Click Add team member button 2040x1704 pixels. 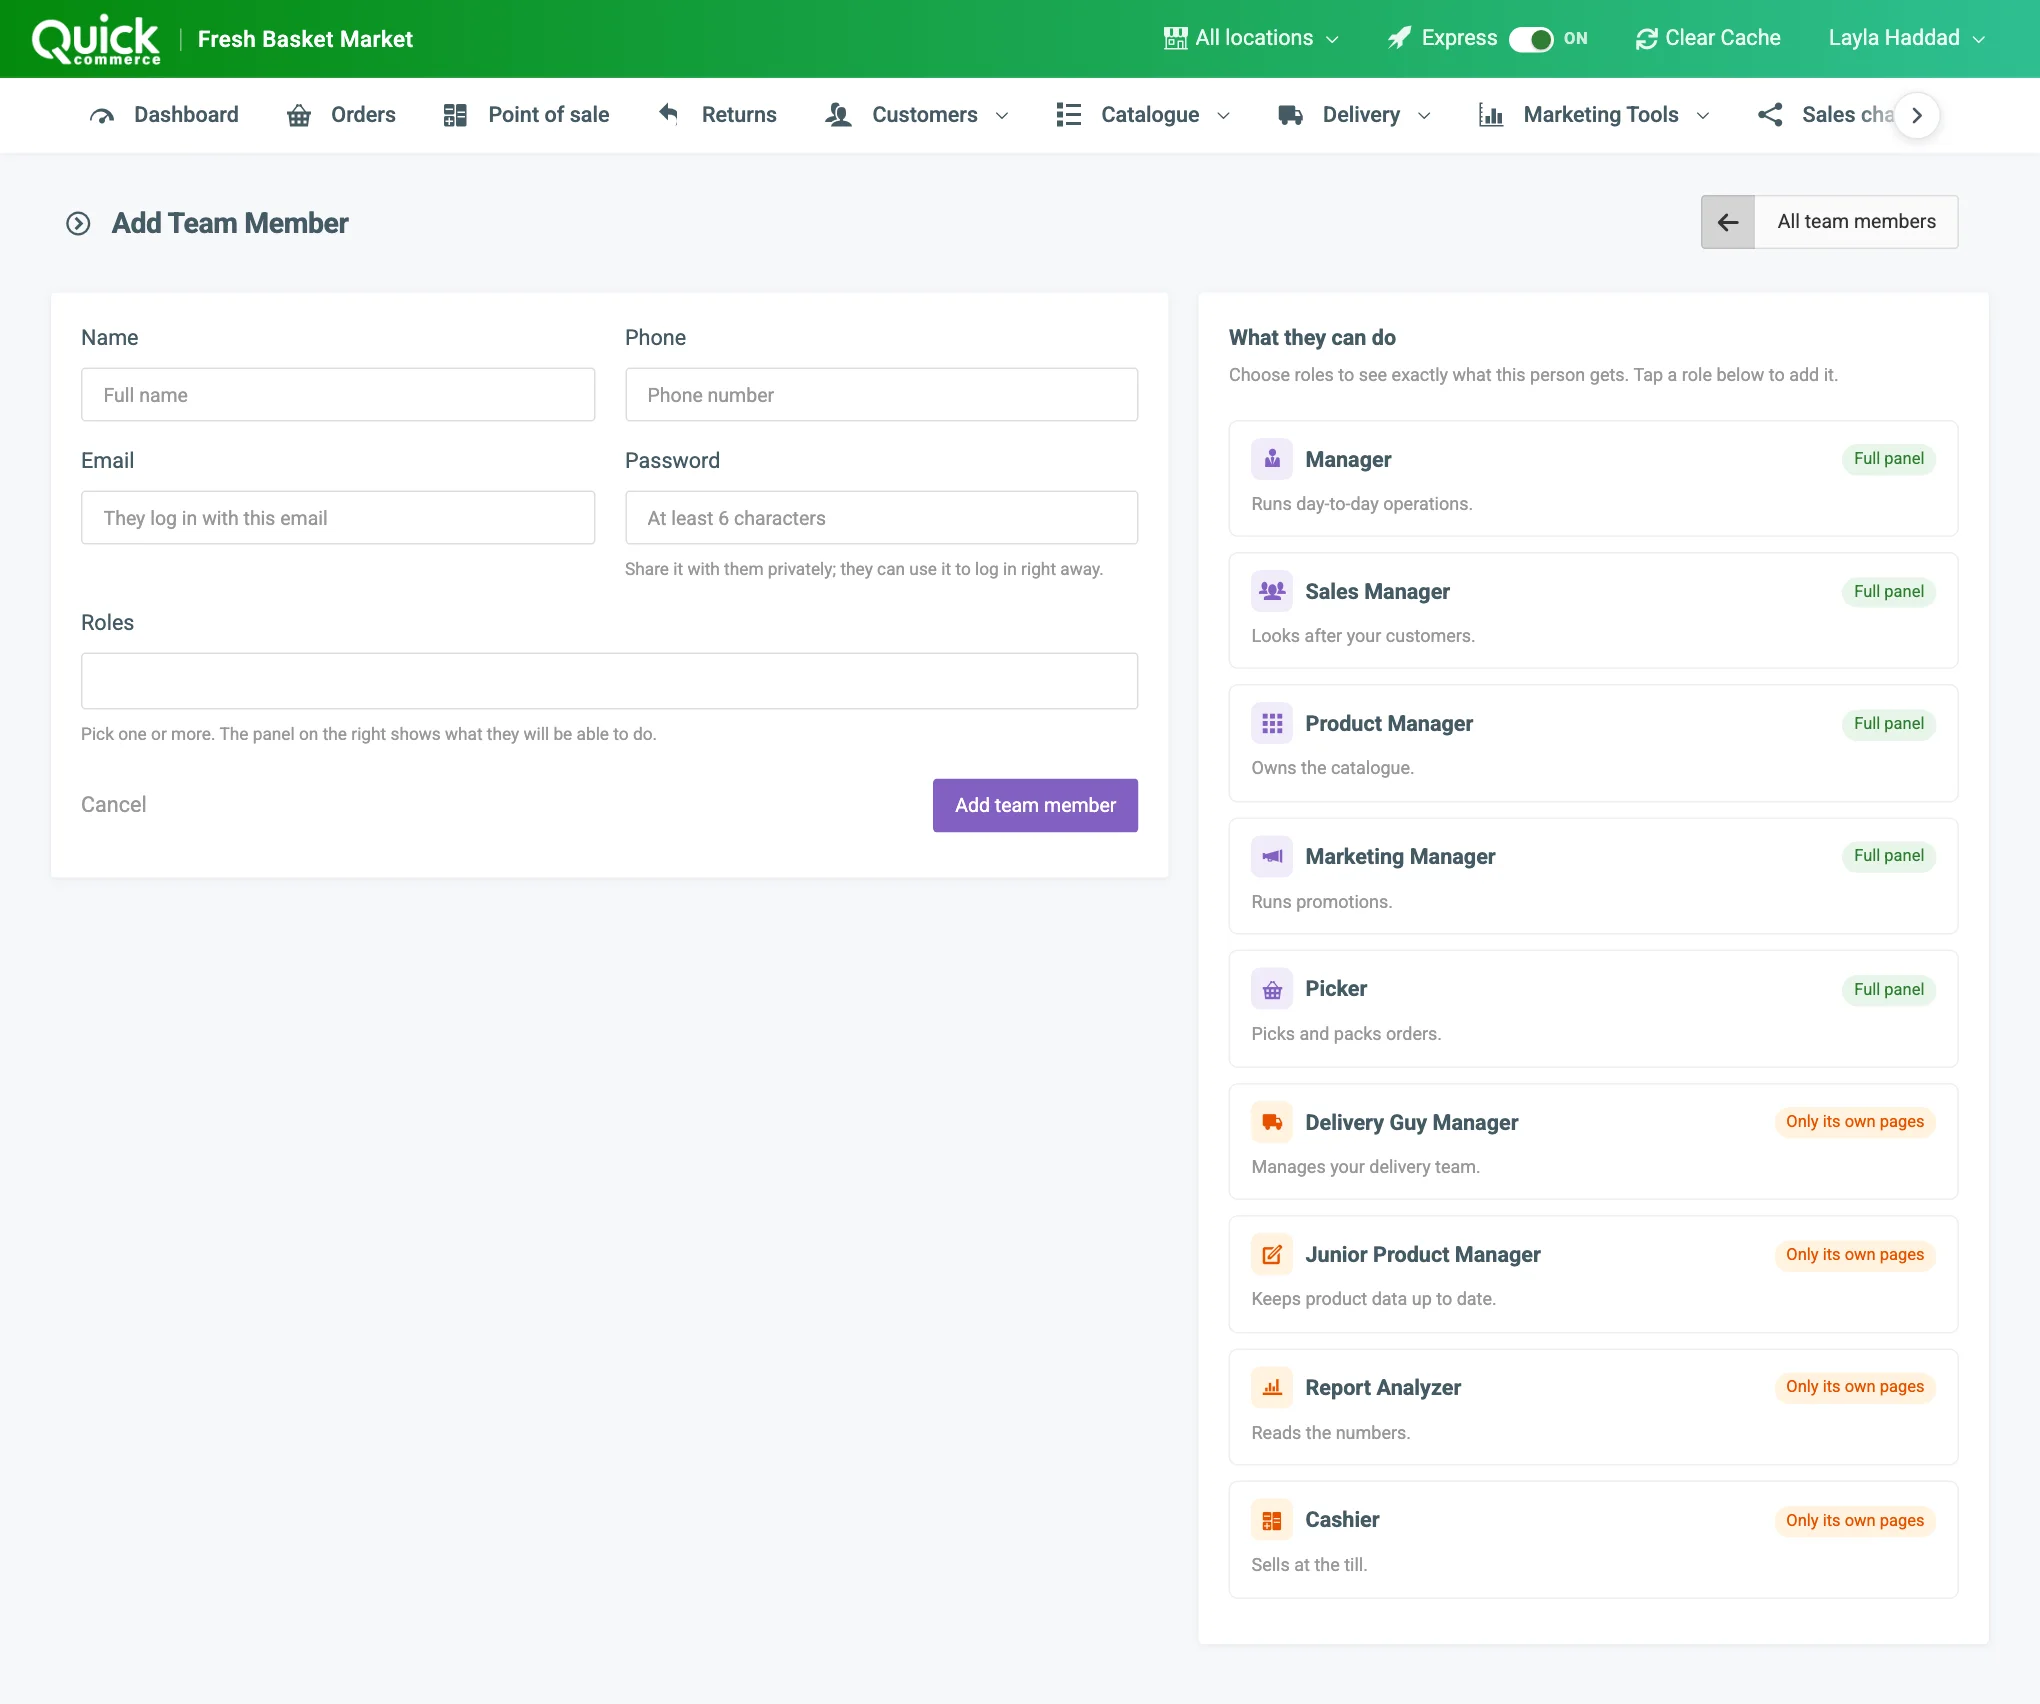[1035, 805]
